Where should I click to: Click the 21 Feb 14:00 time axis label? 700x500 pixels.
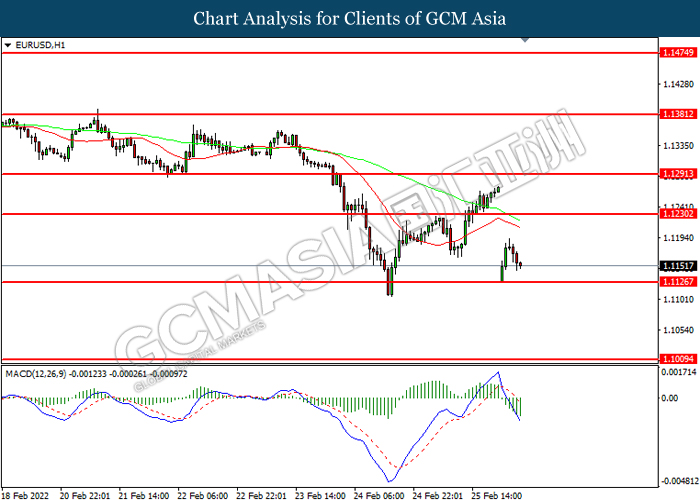click(144, 496)
